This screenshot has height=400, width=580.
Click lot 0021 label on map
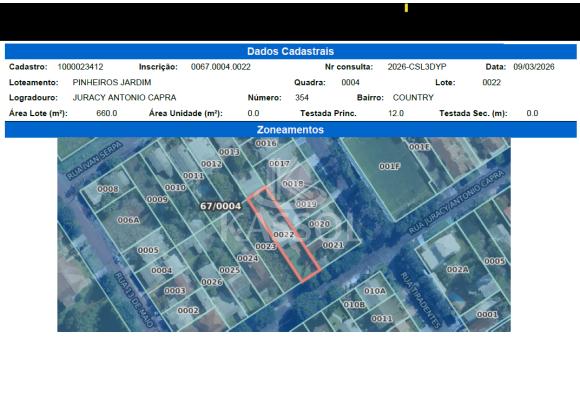tap(333, 245)
